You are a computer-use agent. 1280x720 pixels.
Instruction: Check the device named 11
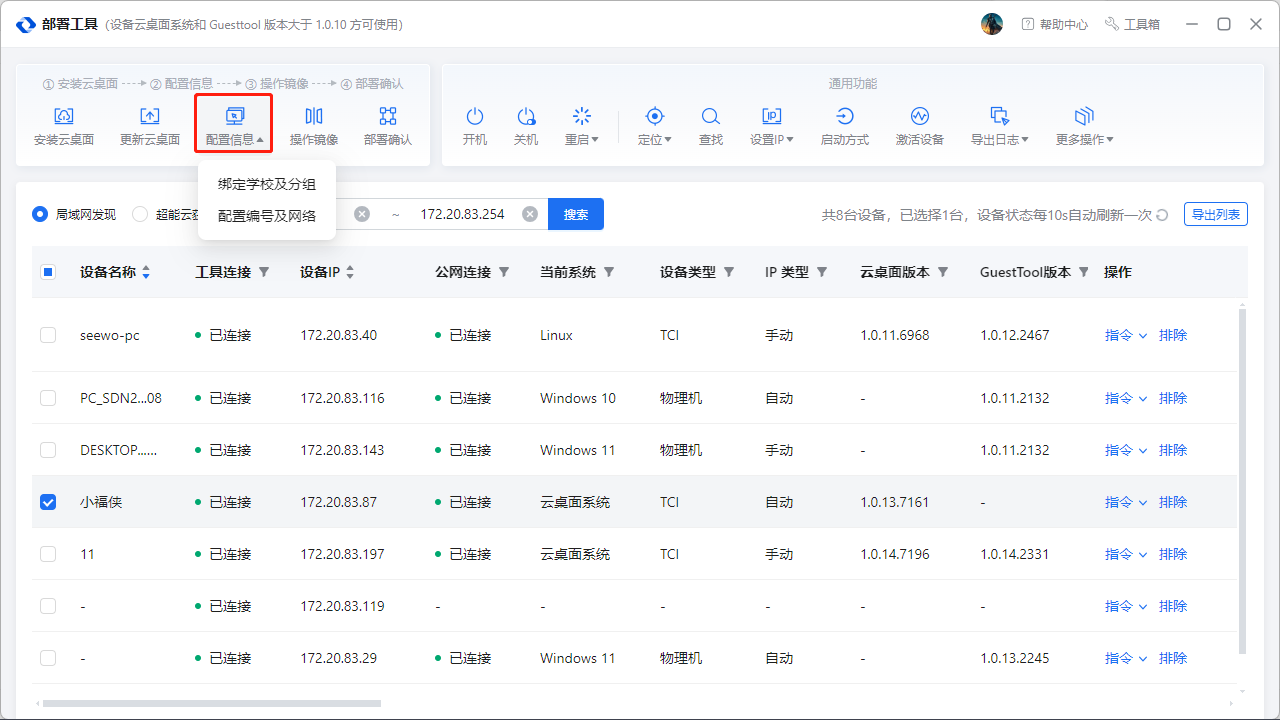[48, 554]
